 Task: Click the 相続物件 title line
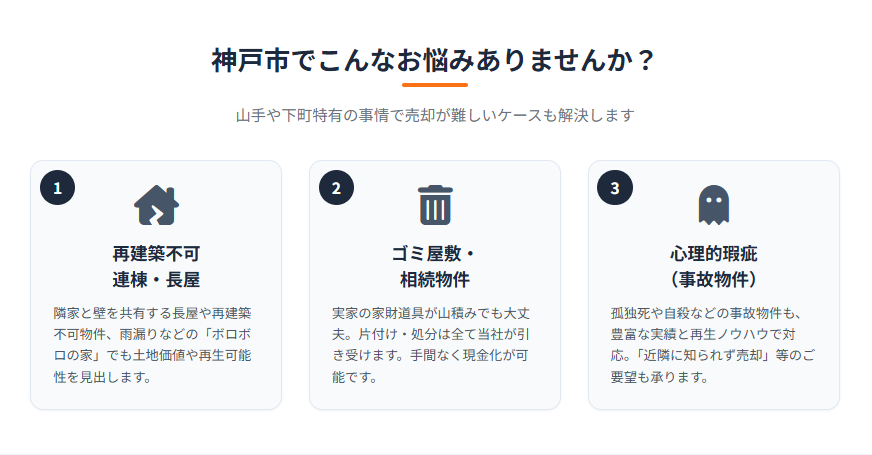(435, 279)
